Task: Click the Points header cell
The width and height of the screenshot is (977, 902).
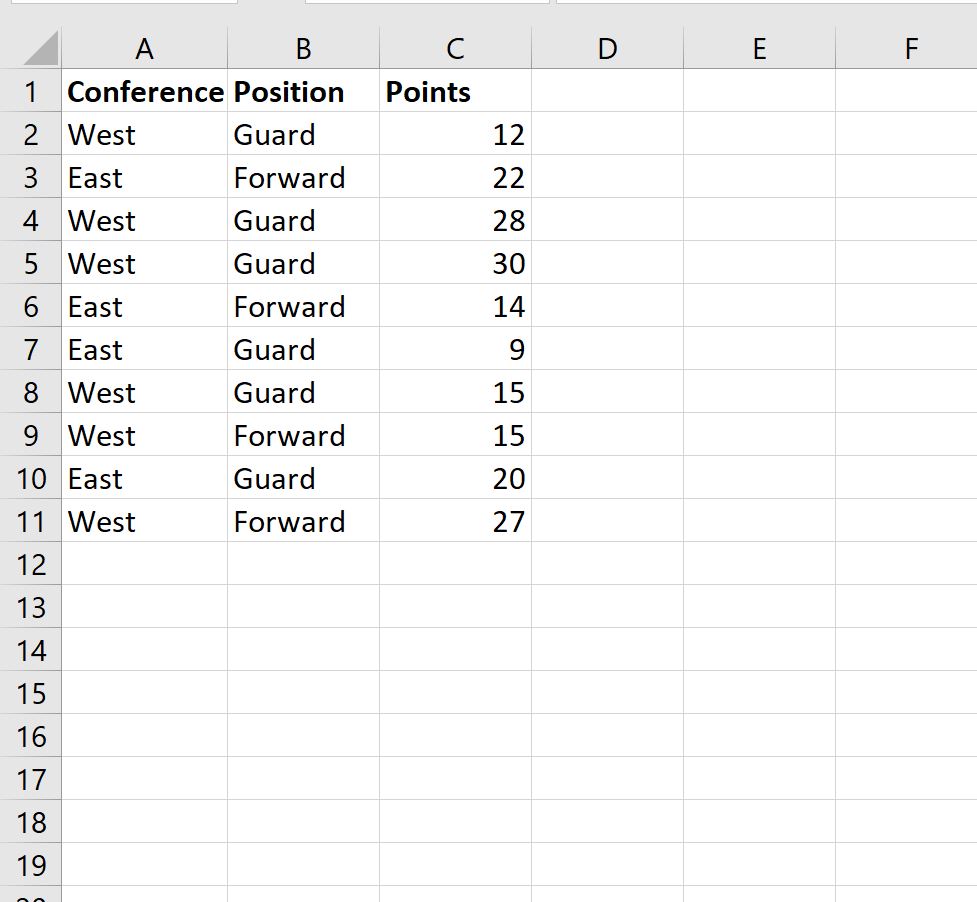Action: [455, 91]
